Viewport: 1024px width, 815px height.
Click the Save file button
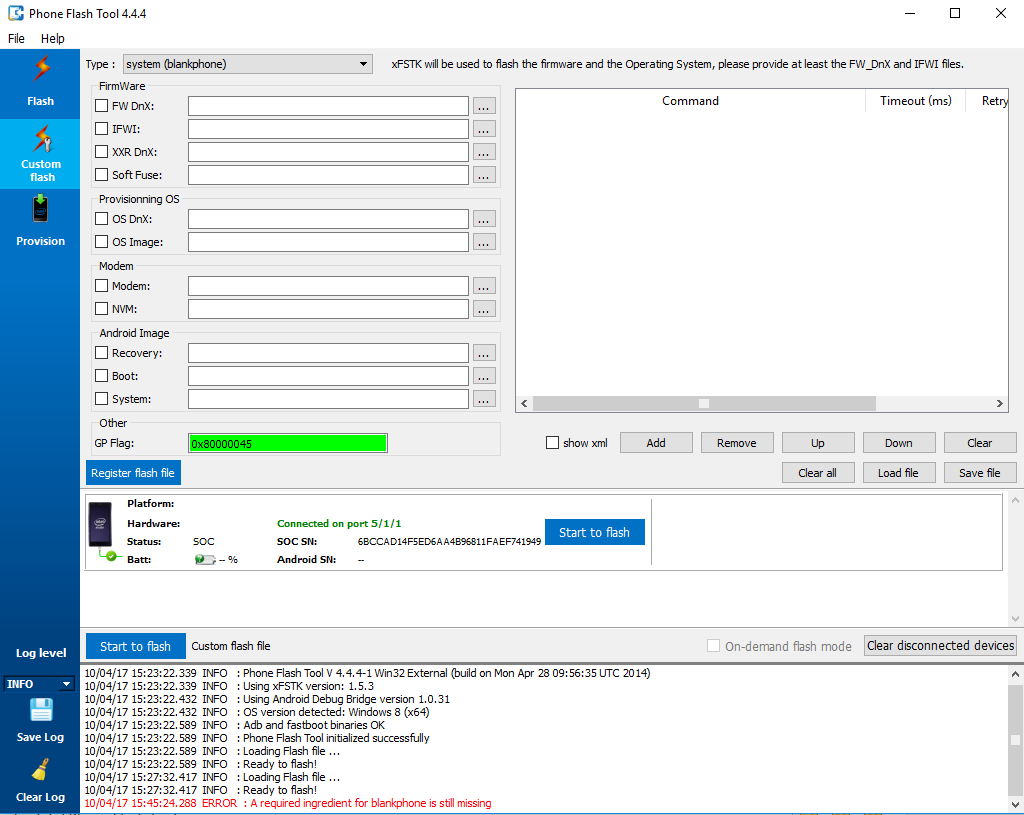point(980,473)
